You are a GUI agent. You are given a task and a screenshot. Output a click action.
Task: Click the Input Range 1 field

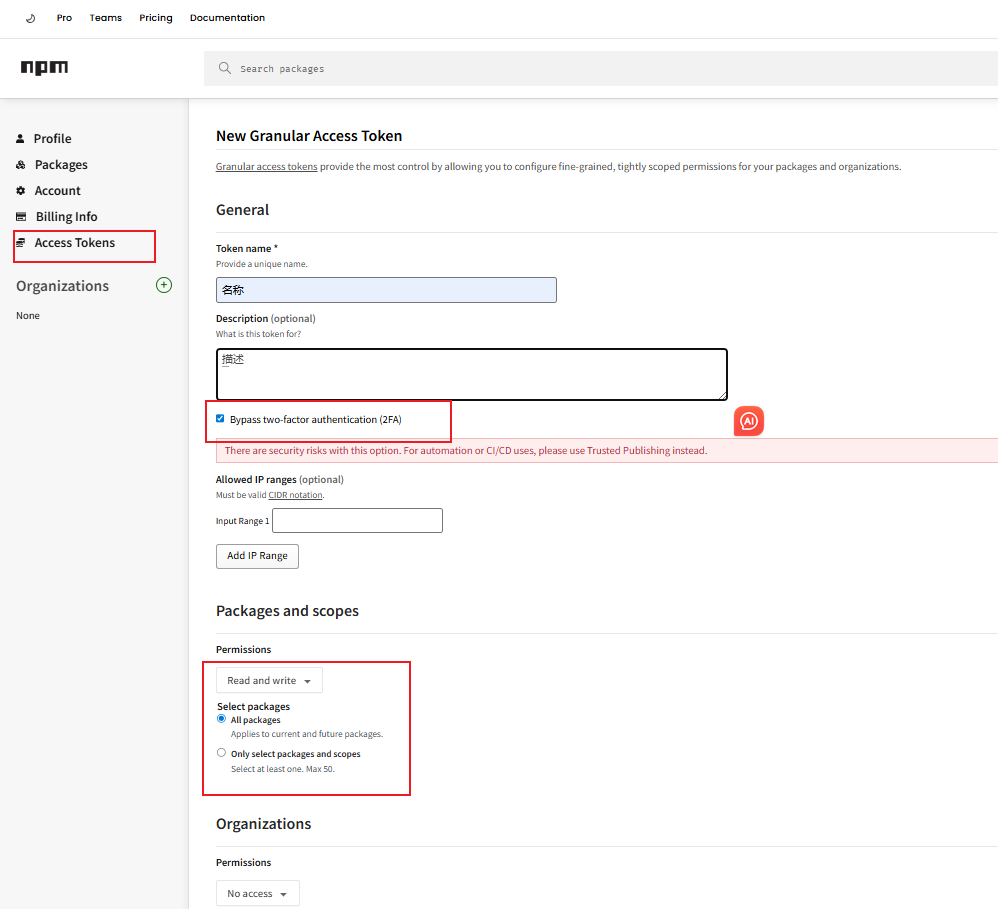point(357,521)
